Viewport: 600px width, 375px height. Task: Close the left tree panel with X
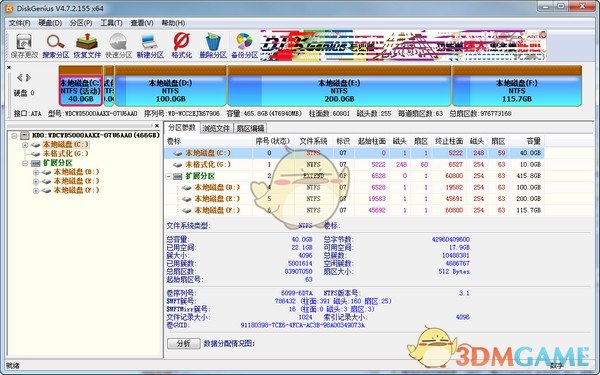tap(157, 126)
